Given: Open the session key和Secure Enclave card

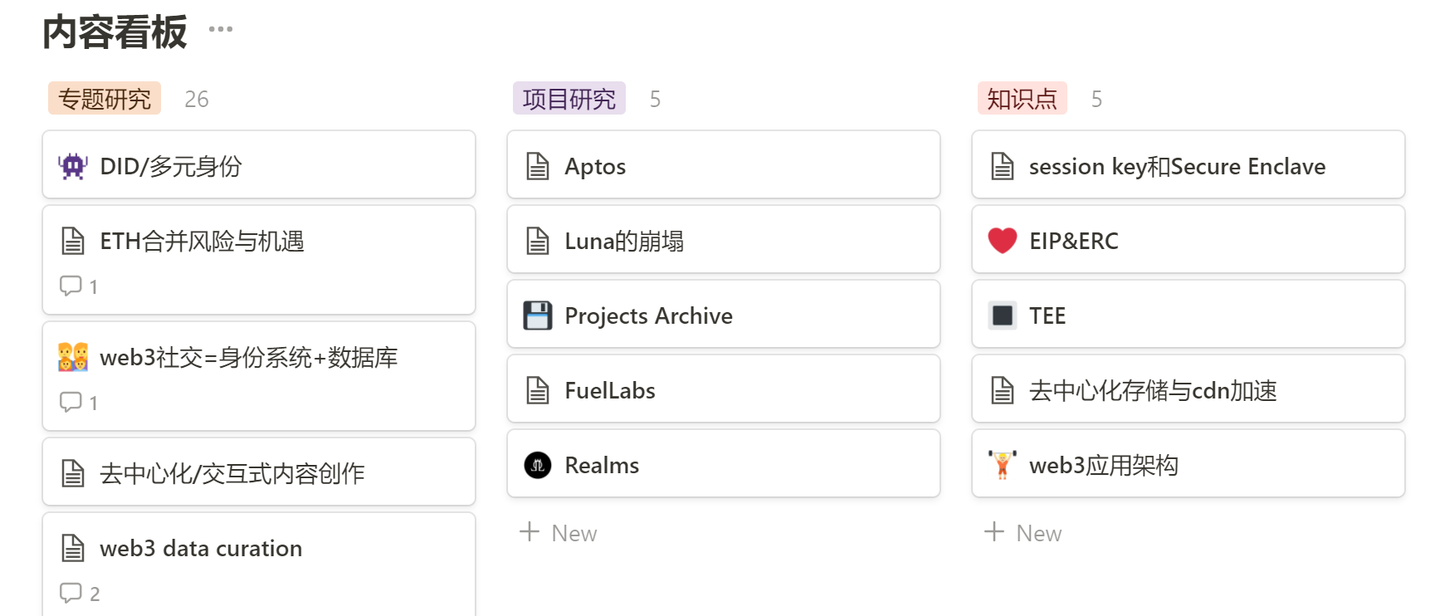Looking at the screenshot, I should 1177,166.
